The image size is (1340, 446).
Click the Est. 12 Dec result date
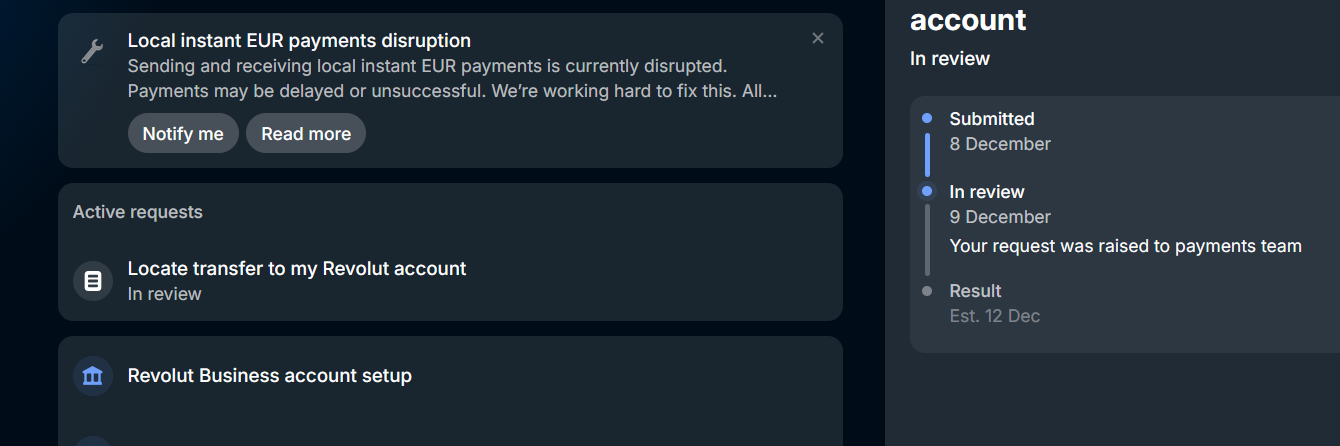click(995, 316)
